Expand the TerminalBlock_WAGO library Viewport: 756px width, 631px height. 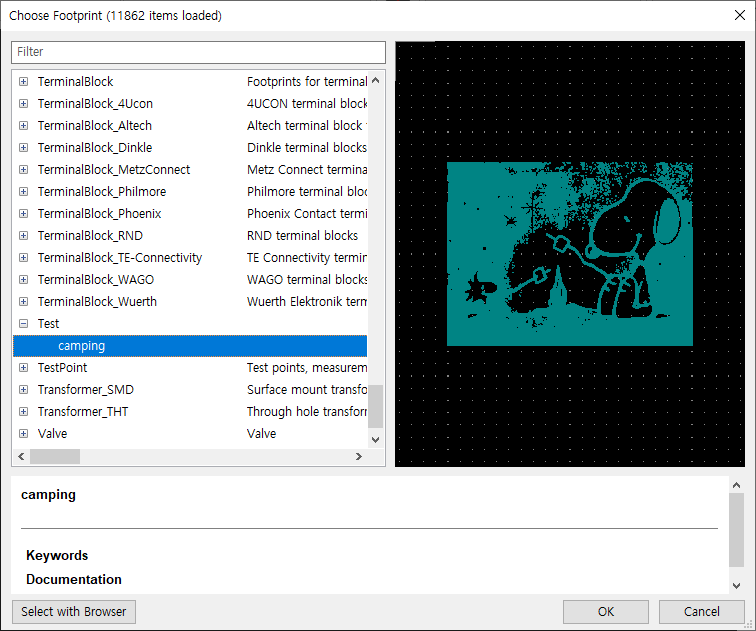click(x=23, y=280)
